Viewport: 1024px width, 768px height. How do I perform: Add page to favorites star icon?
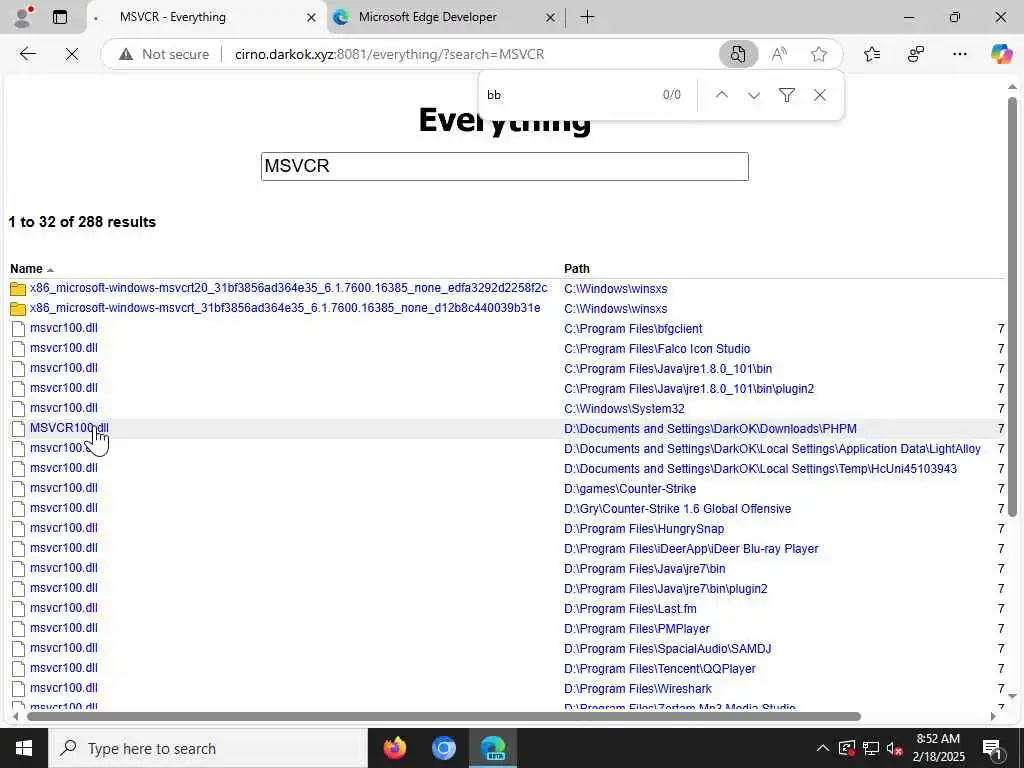click(819, 54)
